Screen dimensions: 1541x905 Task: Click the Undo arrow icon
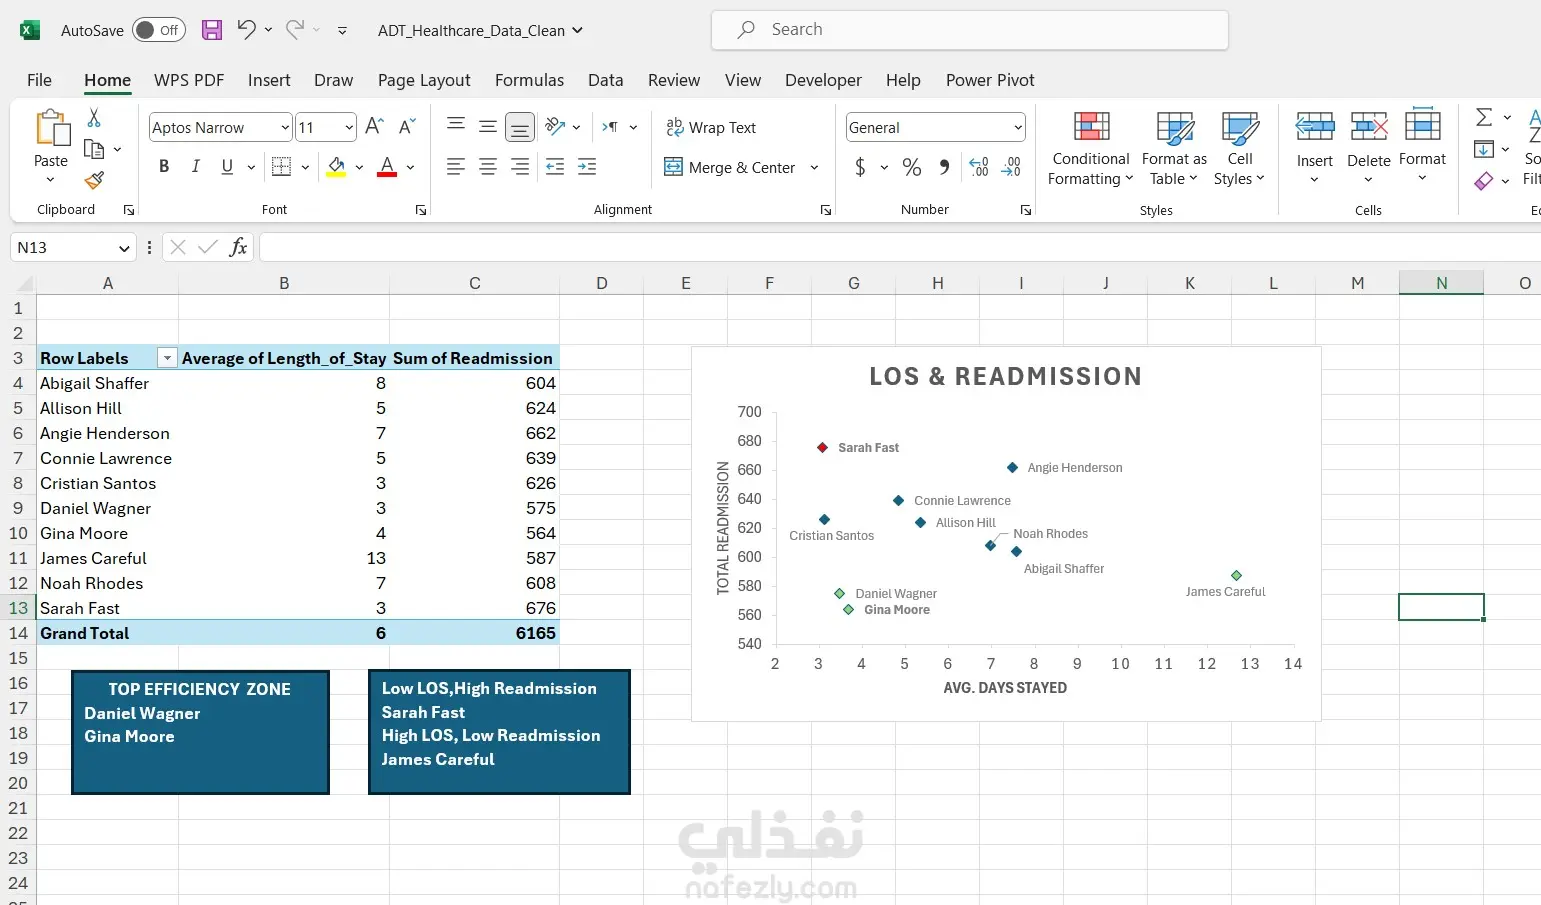pyautogui.click(x=246, y=29)
